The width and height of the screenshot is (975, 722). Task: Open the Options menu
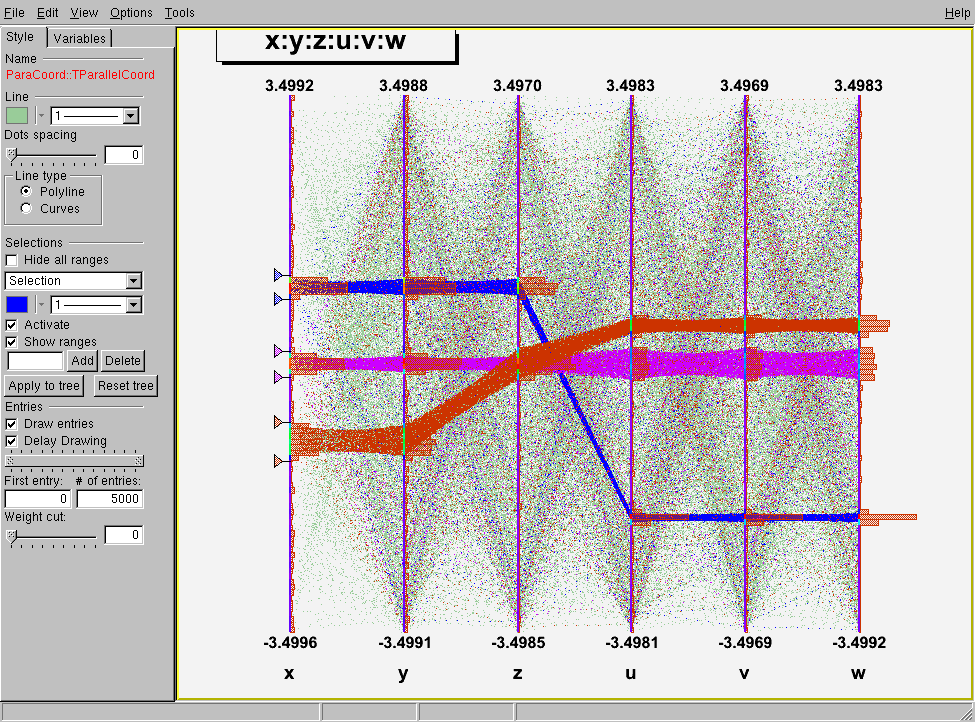tap(131, 12)
